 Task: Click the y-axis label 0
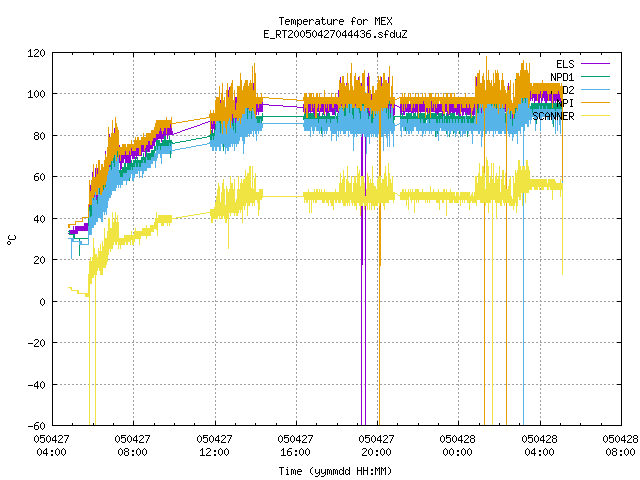42,302
